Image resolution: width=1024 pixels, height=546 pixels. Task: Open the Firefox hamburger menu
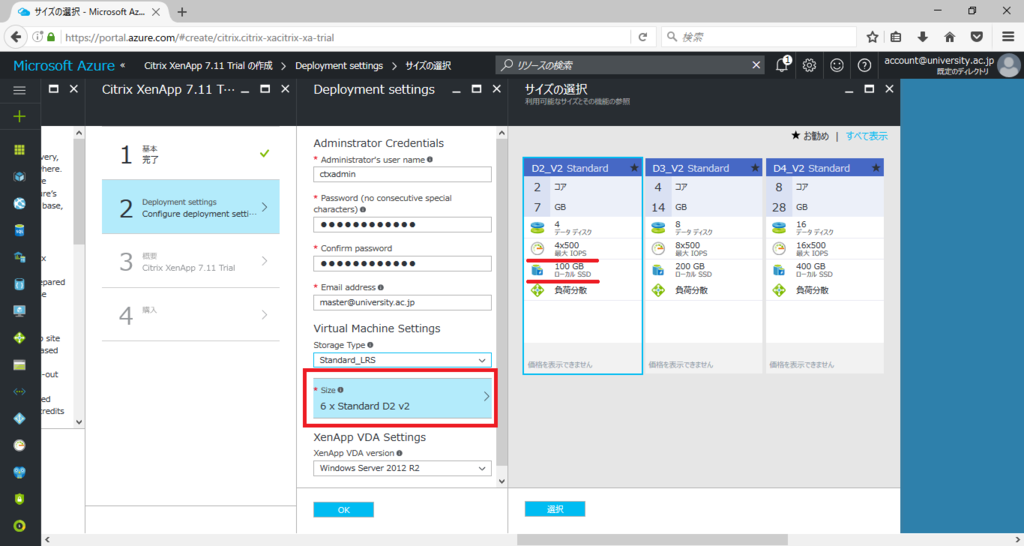[x=1008, y=37]
